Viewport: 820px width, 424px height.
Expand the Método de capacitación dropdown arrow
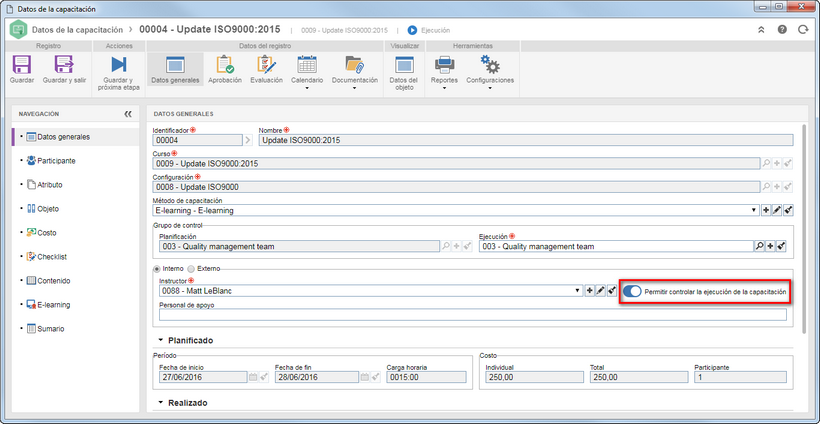[x=754, y=210]
